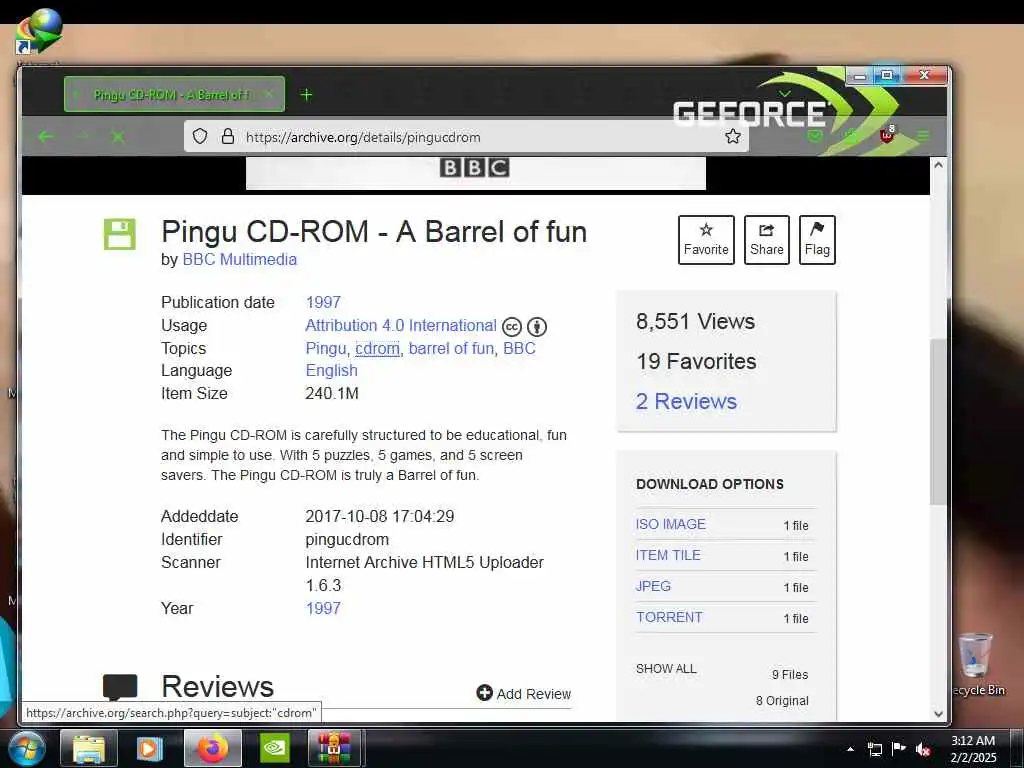The width and height of the screenshot is (1024, 768).
Task: Open the Windows Start menu
Action: click(25, 748)
